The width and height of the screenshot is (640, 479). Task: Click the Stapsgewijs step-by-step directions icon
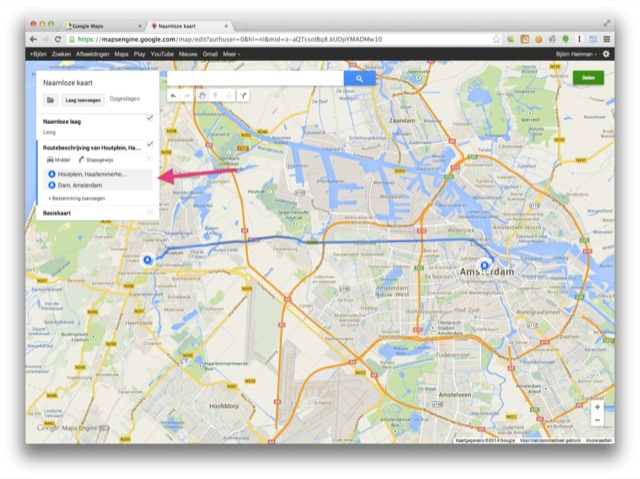click(81, 160)
